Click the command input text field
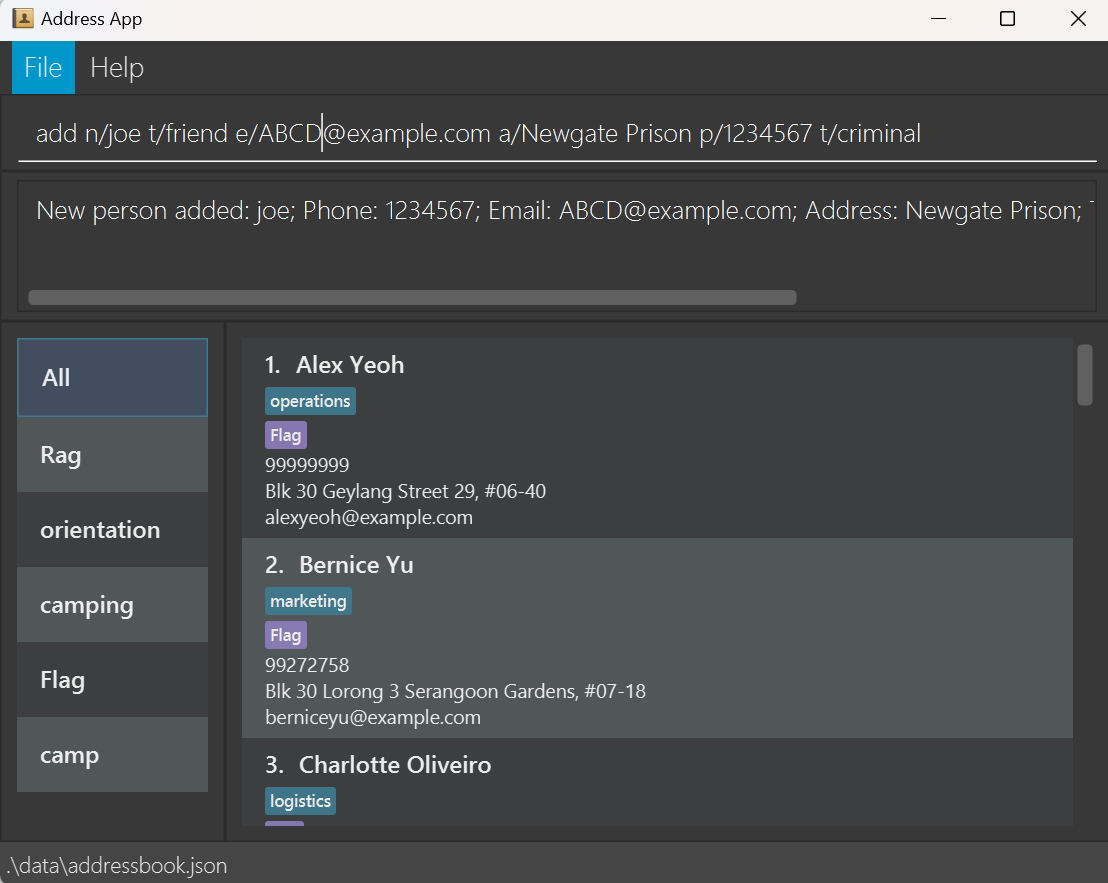The height and width of the screenshot is (883, 1108). tap(557, 134)
